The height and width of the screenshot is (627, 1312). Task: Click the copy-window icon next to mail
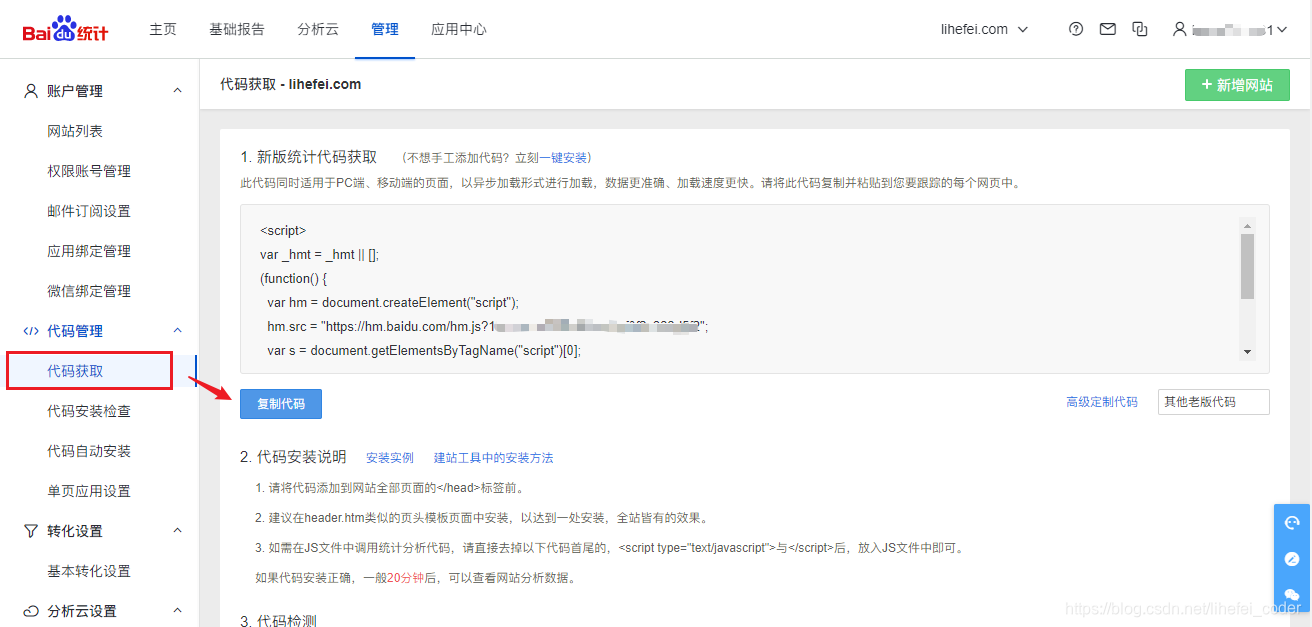click(1140, 30)
